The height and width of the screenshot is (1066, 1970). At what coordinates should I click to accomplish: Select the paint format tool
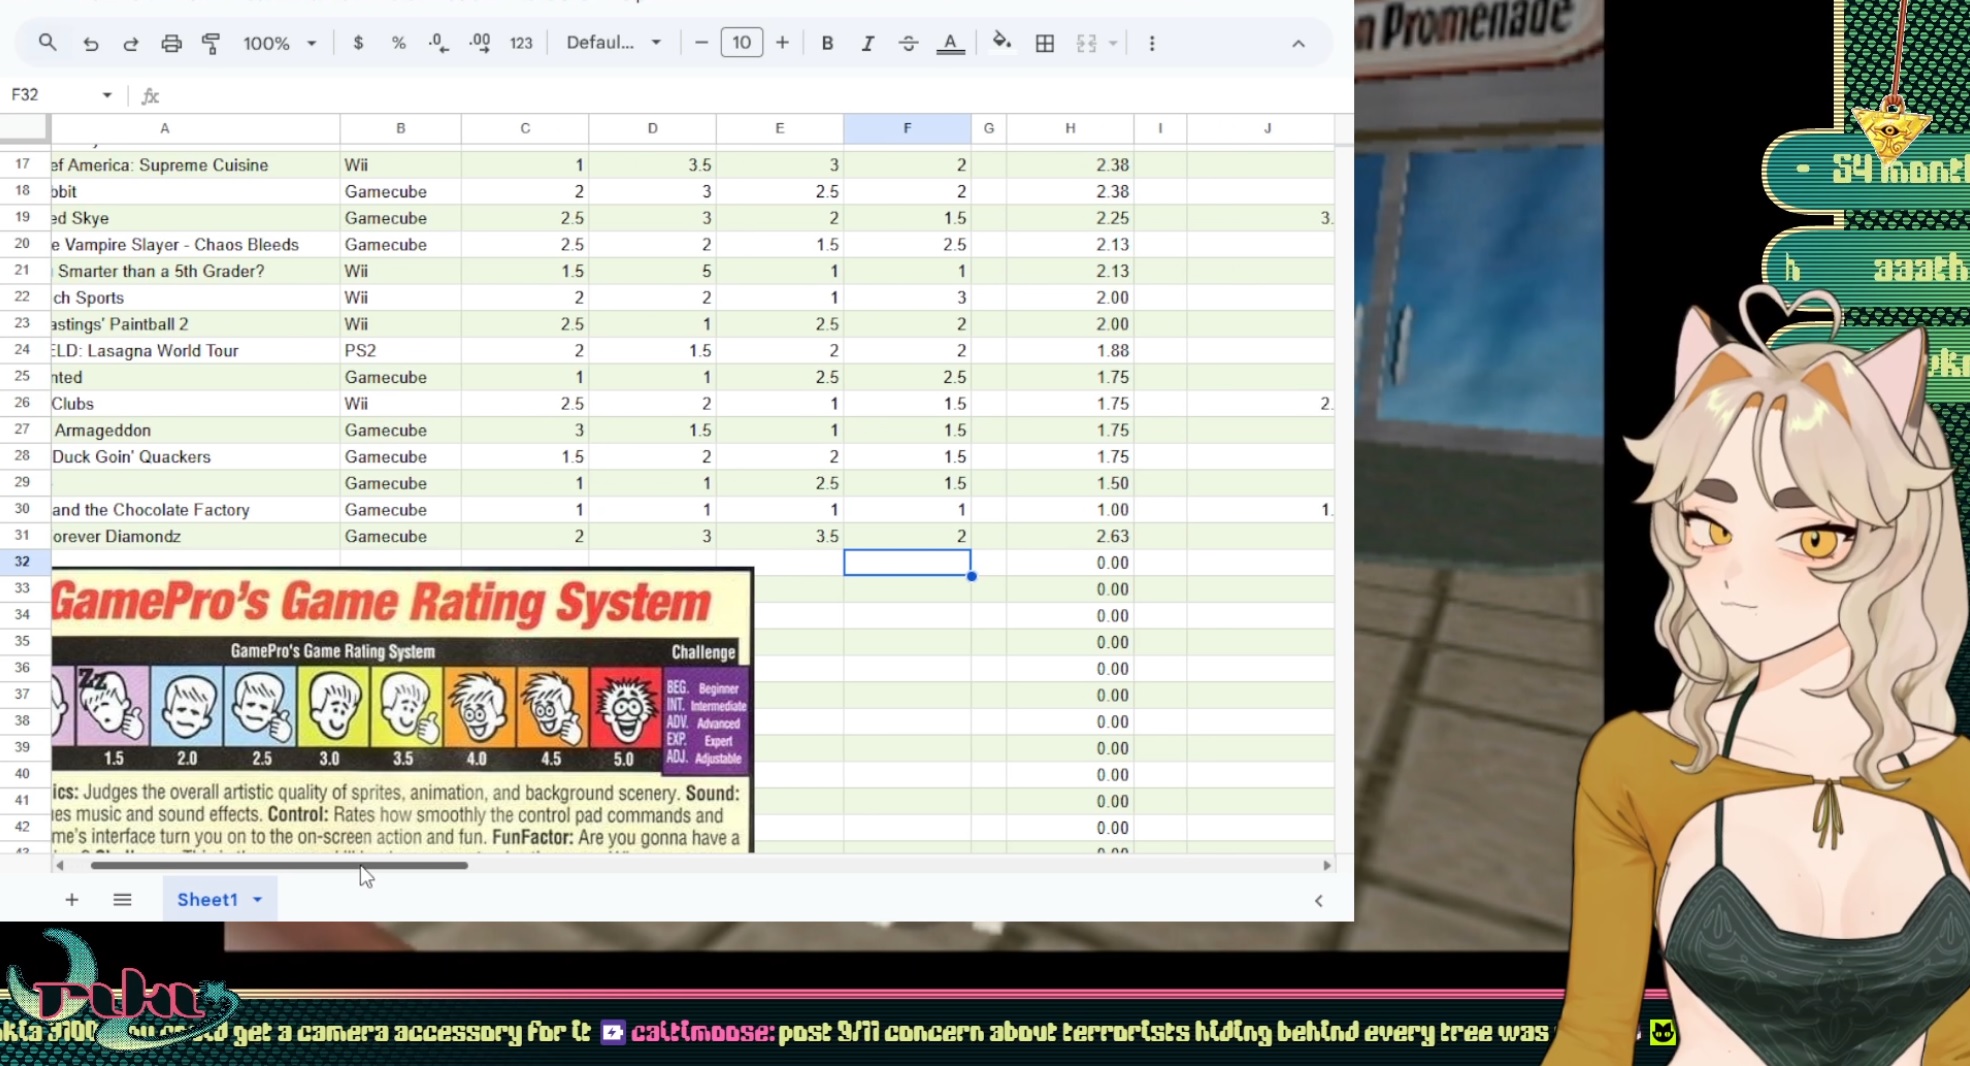pyautogui.click(x=211, y=43)
